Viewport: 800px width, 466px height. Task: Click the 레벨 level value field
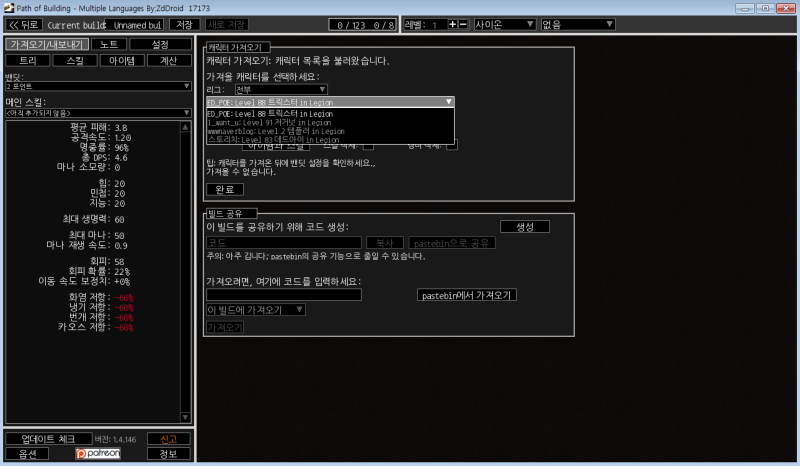tap(437, 24)
